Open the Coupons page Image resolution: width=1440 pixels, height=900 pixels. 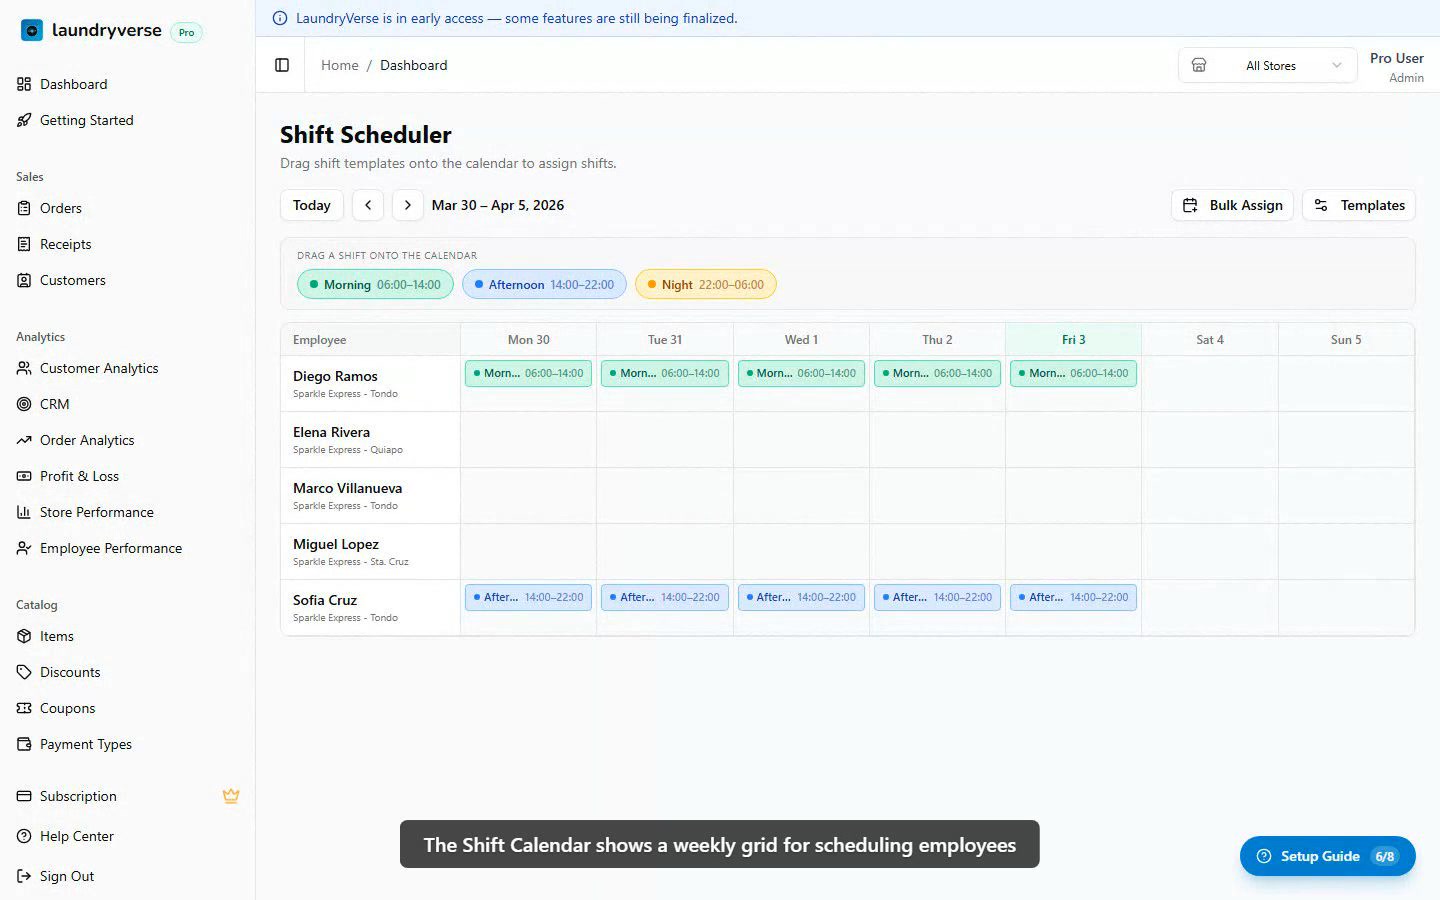coord(24,708)
